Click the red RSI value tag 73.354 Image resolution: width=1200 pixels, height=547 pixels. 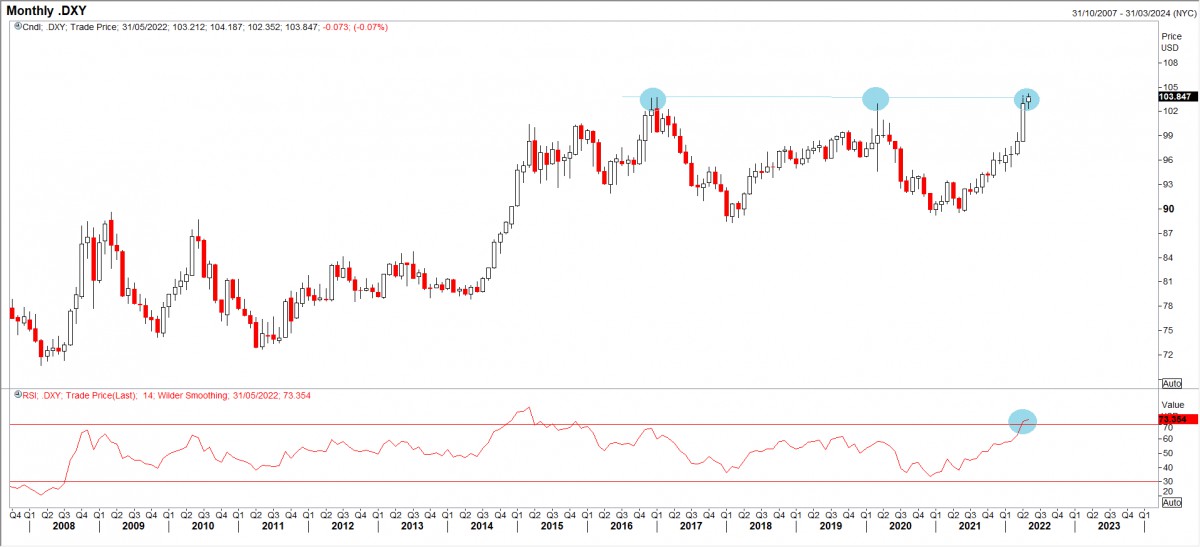tap(1171, 419)
